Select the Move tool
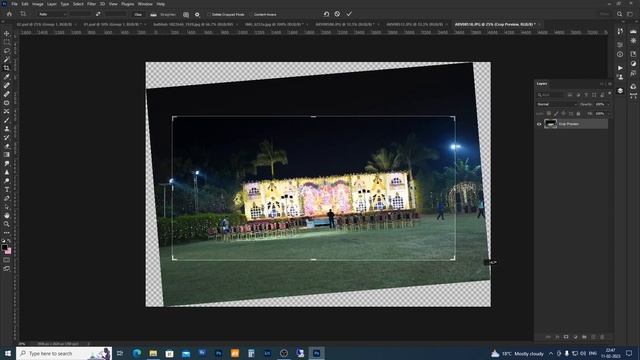The width and height of the screenshot is (640, 360). coord(7,33)
